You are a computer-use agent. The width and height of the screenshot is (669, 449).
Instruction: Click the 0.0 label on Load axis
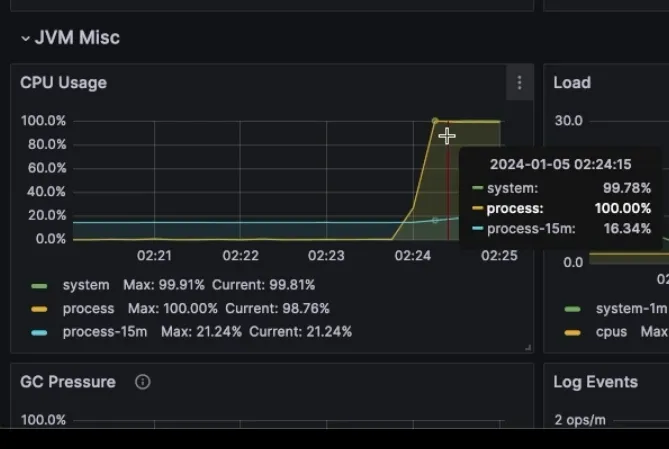pyautogui.click(x=573, y=262)
